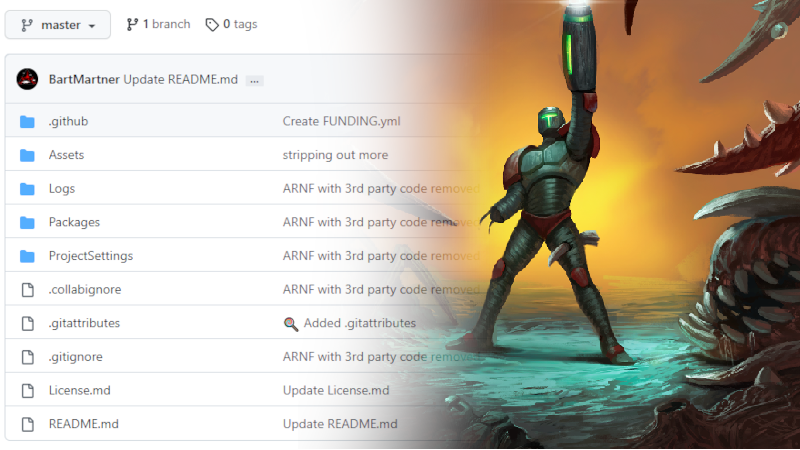Open the Assets folder
Screen dimensions: 800x450
click(x=66, y=155)
